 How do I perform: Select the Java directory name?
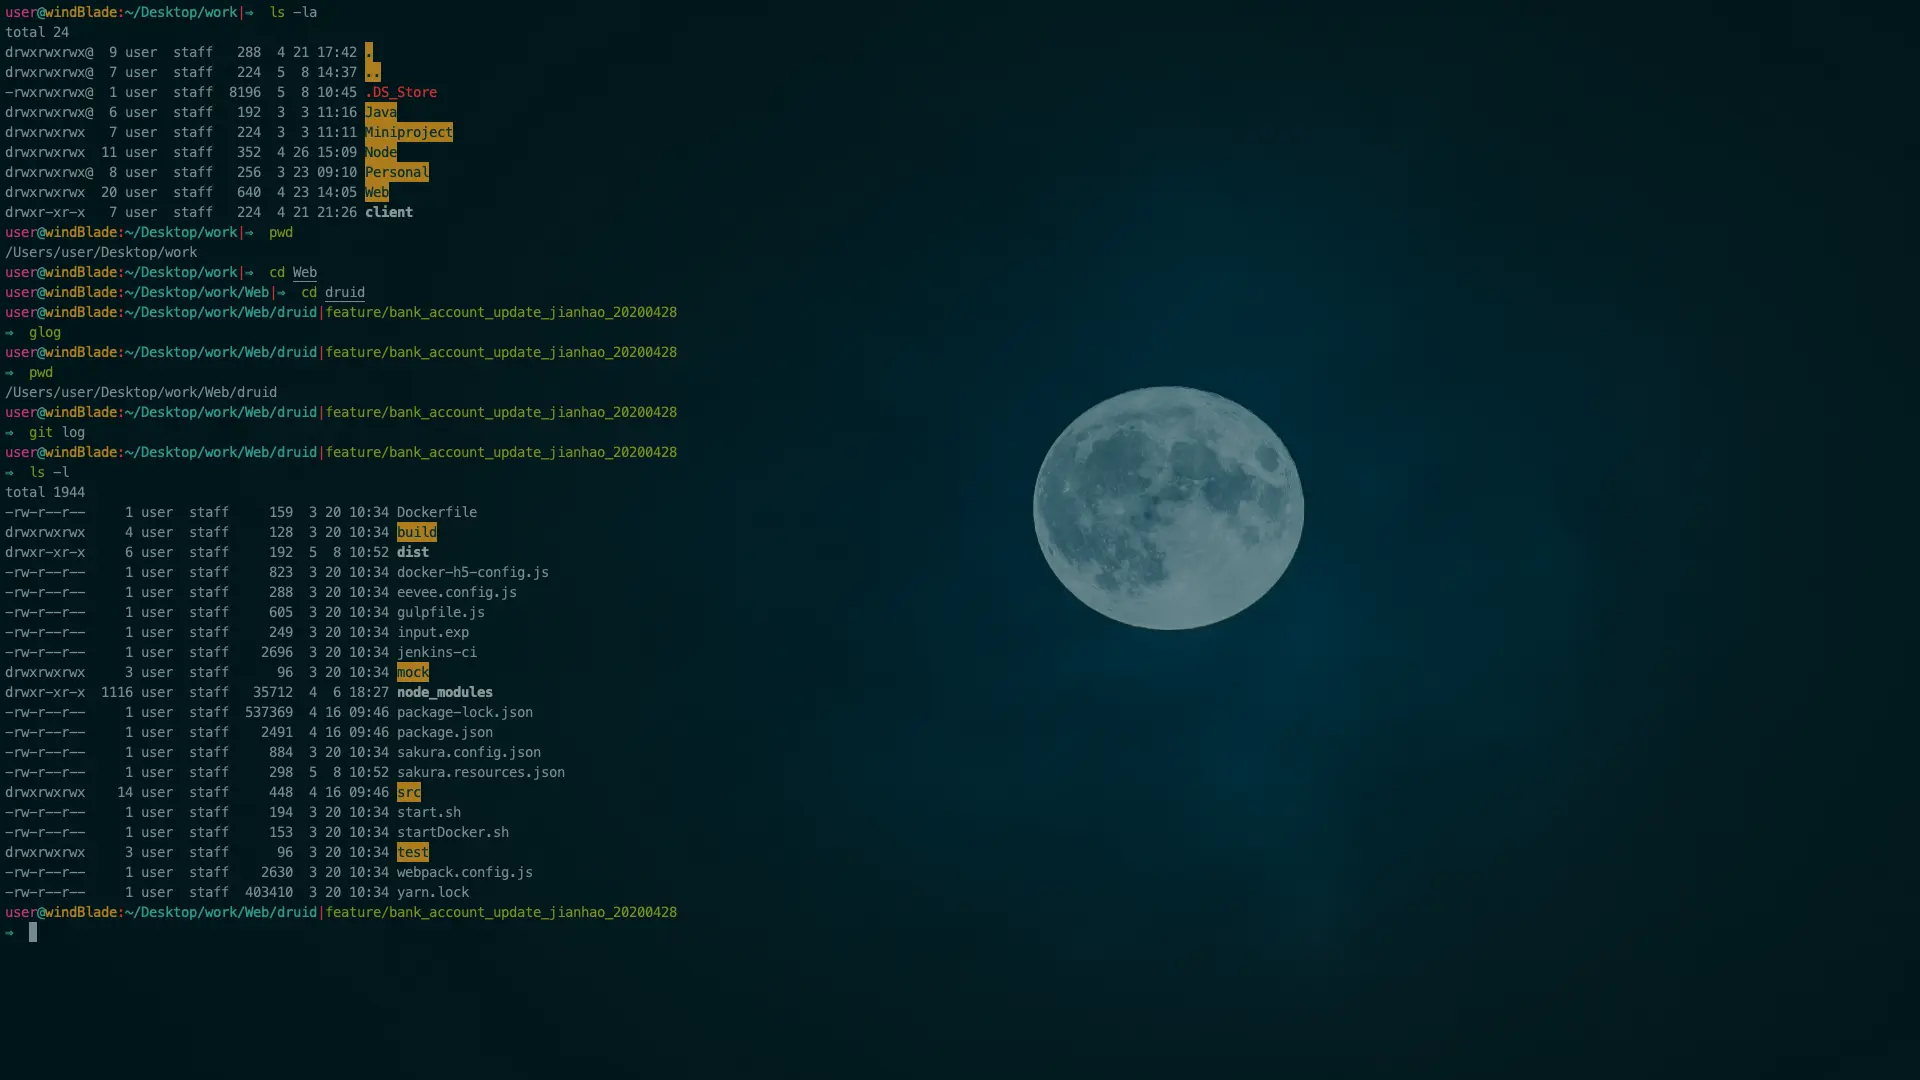click(x=381, y=112)
